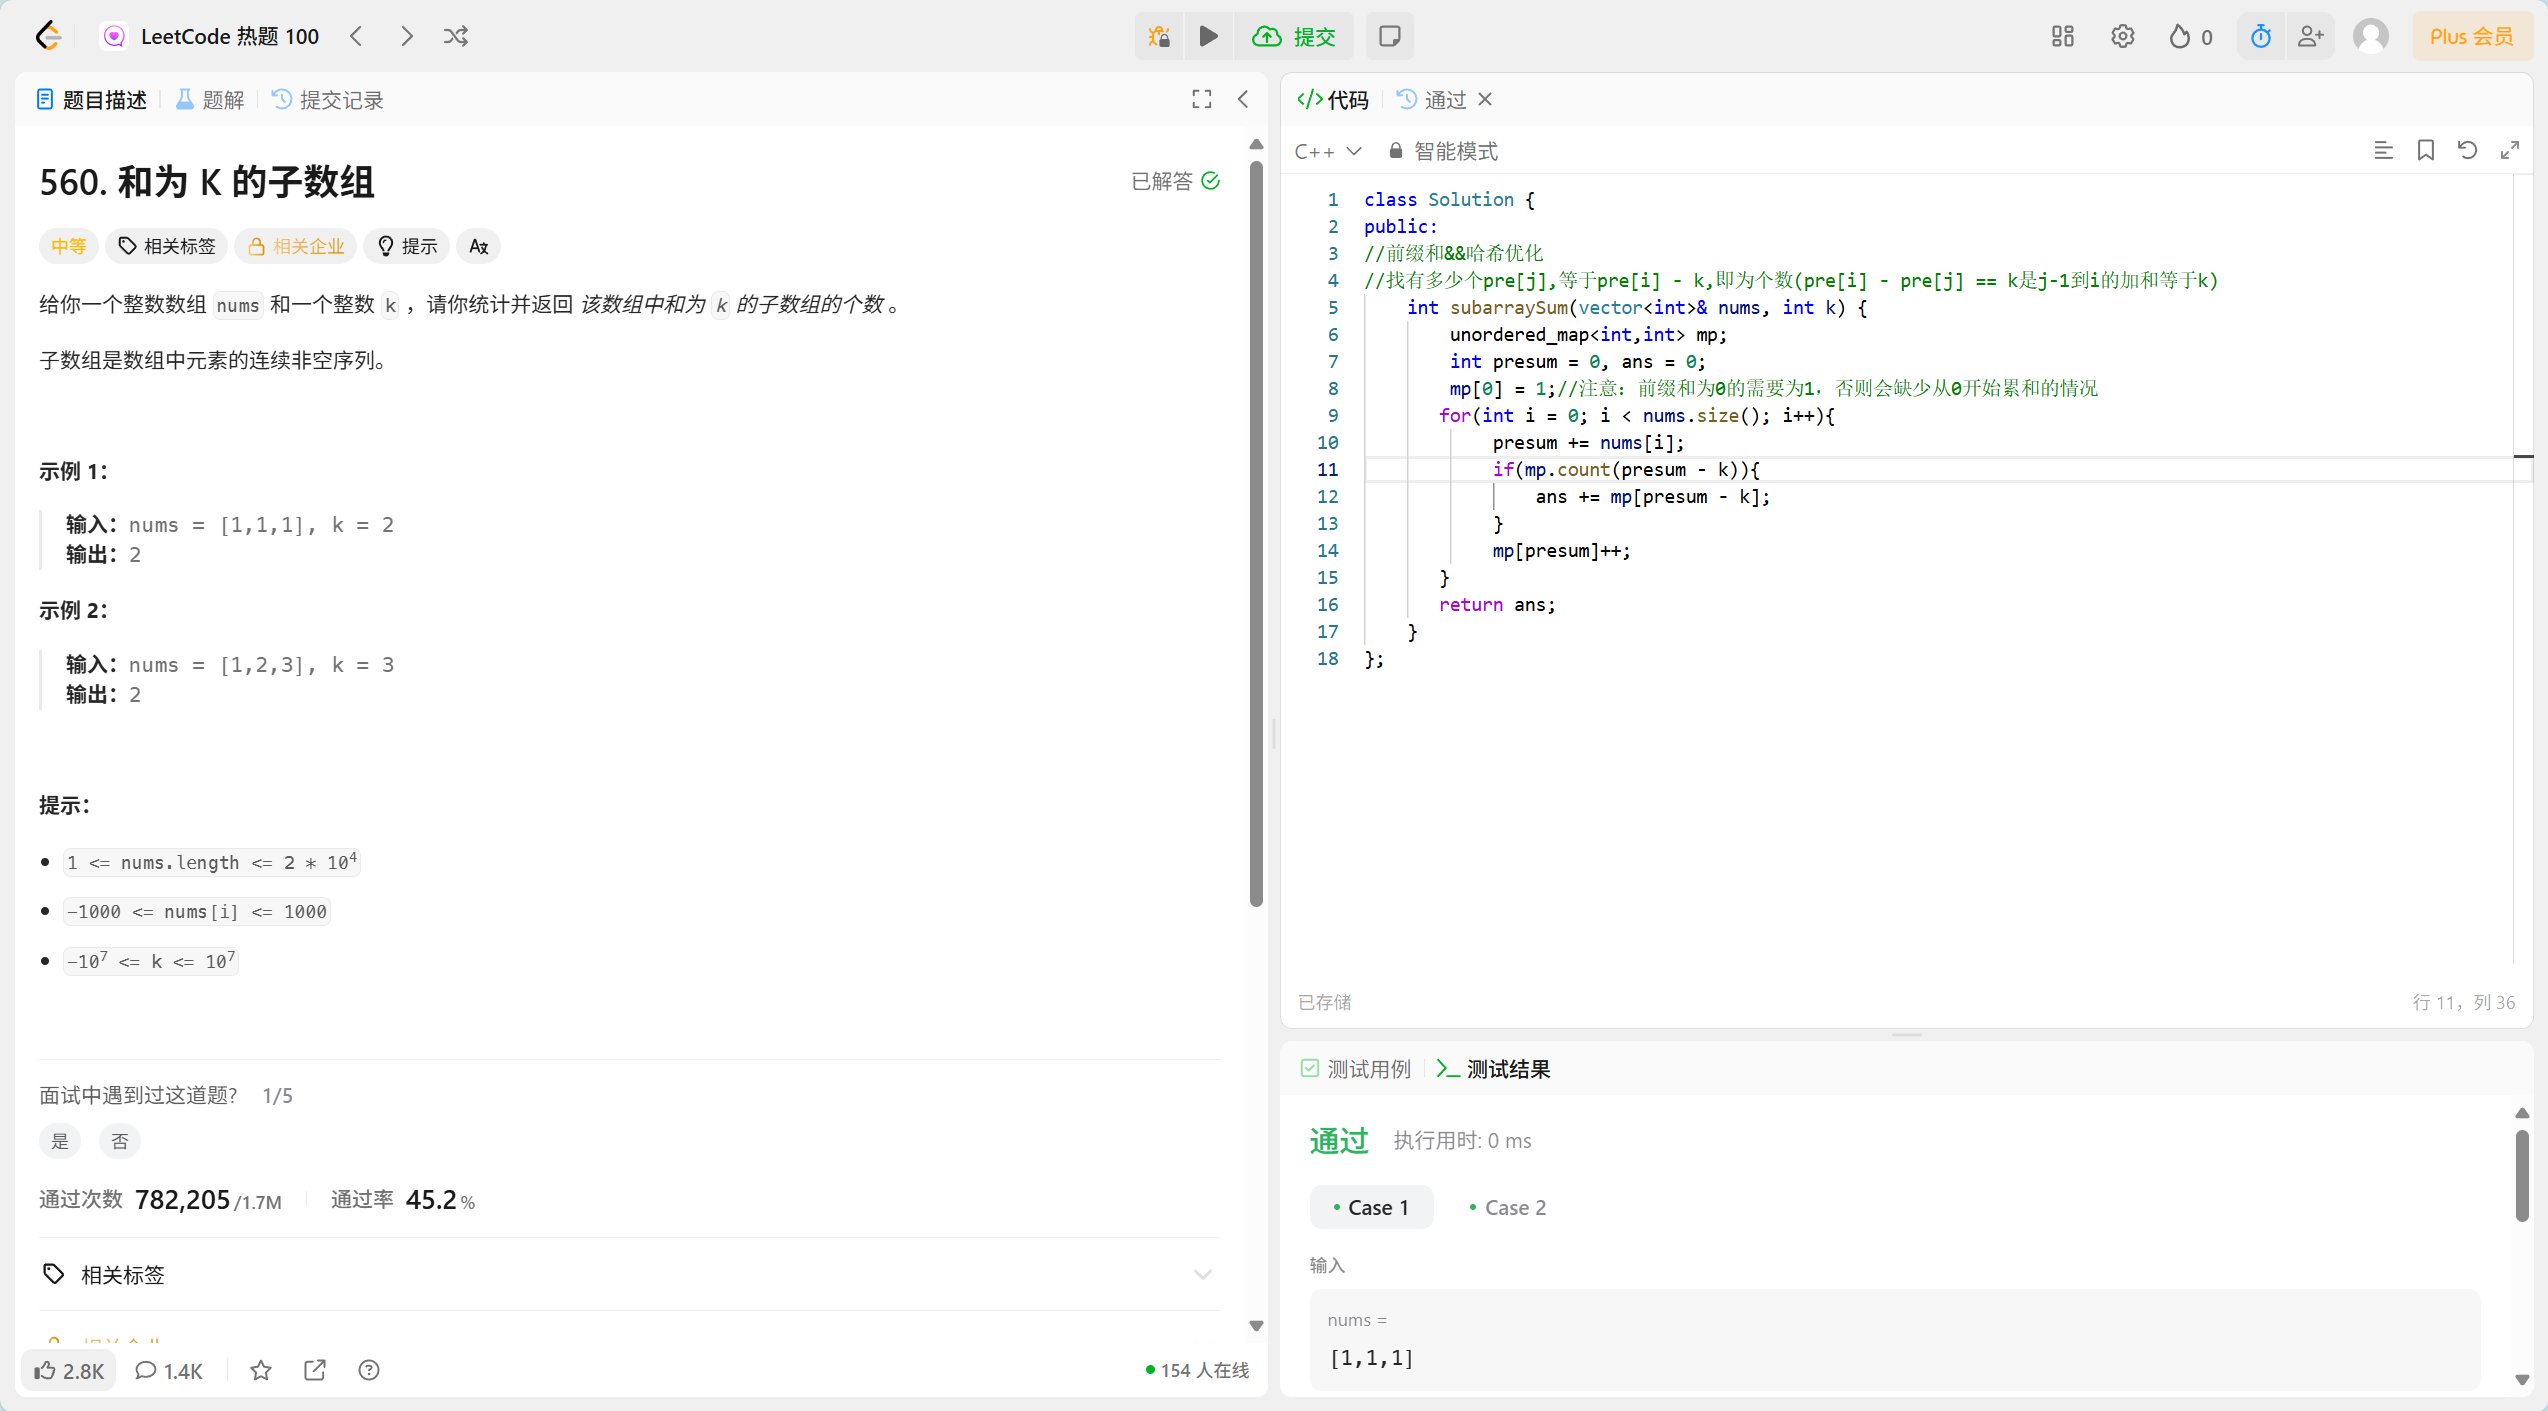Open the notes icon next to submit

pos(1389,37)
